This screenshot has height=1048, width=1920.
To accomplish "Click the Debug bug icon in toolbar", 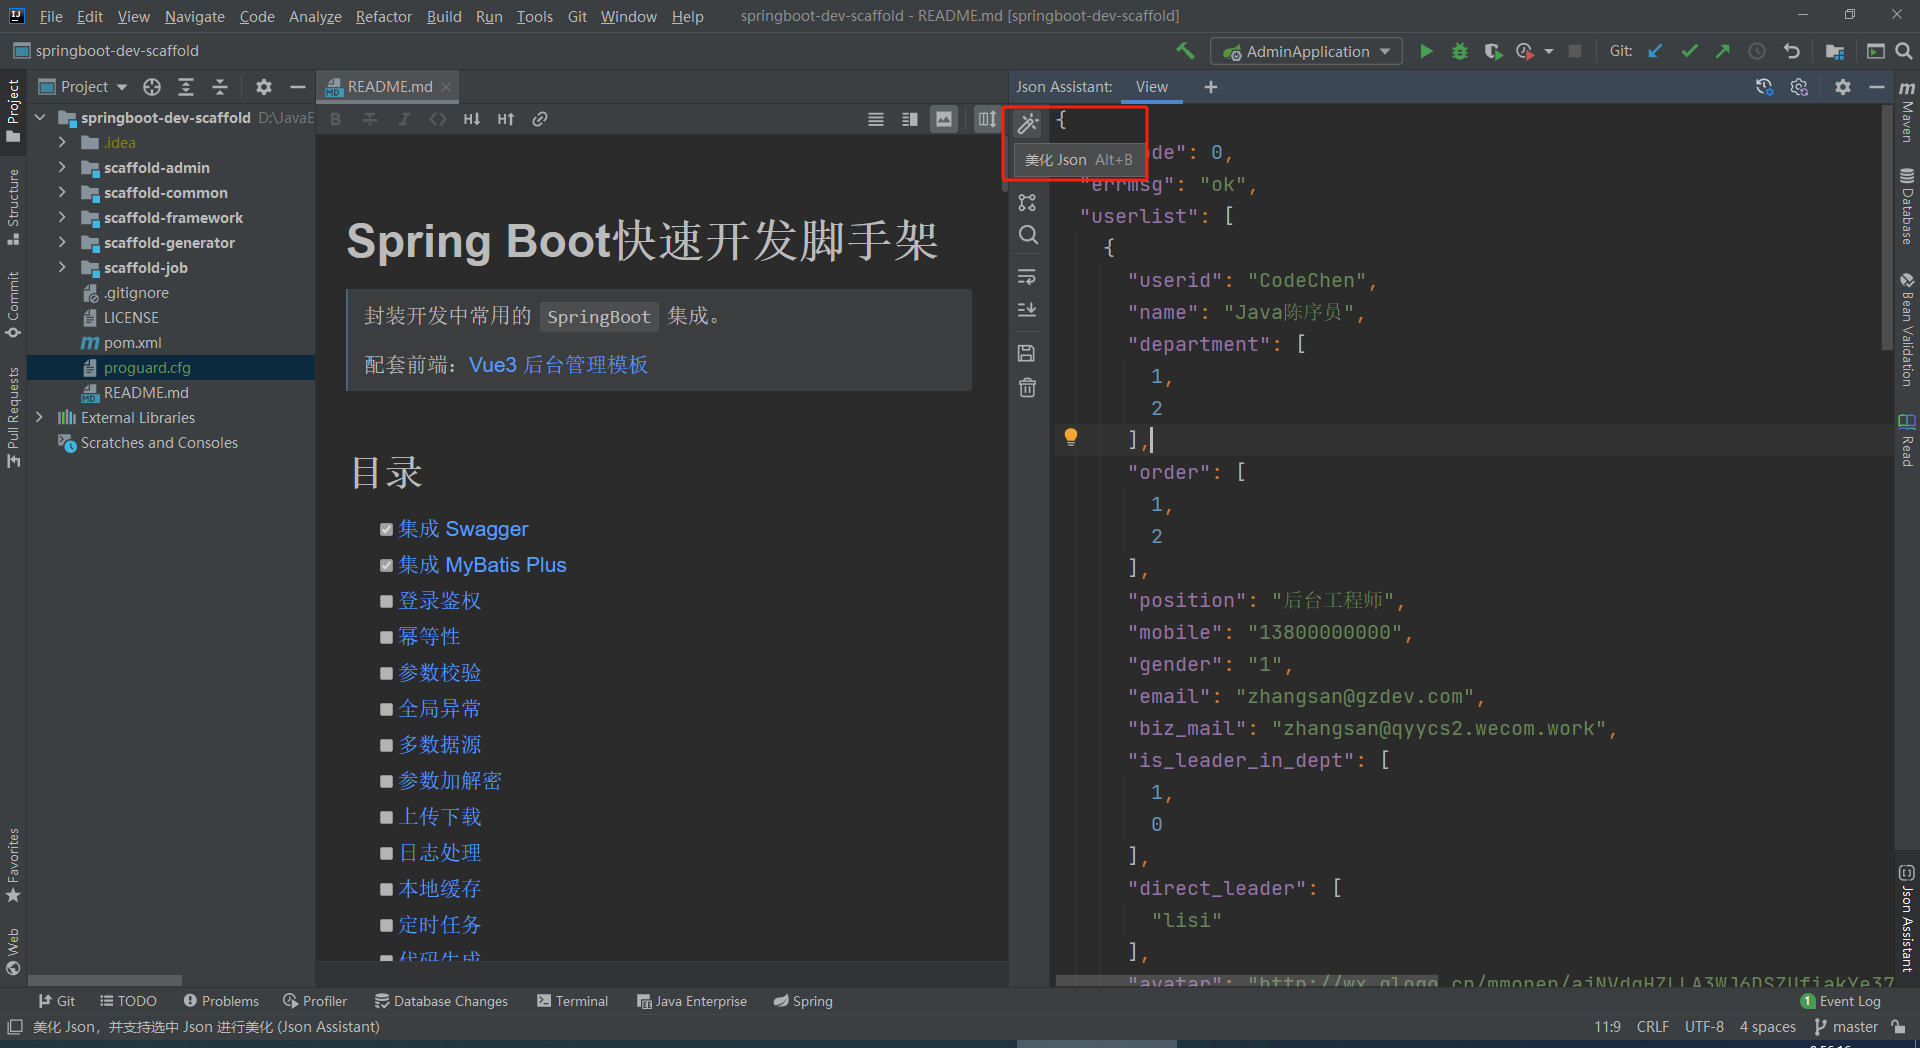I will pyautogui.click(x=1460, y=51).
